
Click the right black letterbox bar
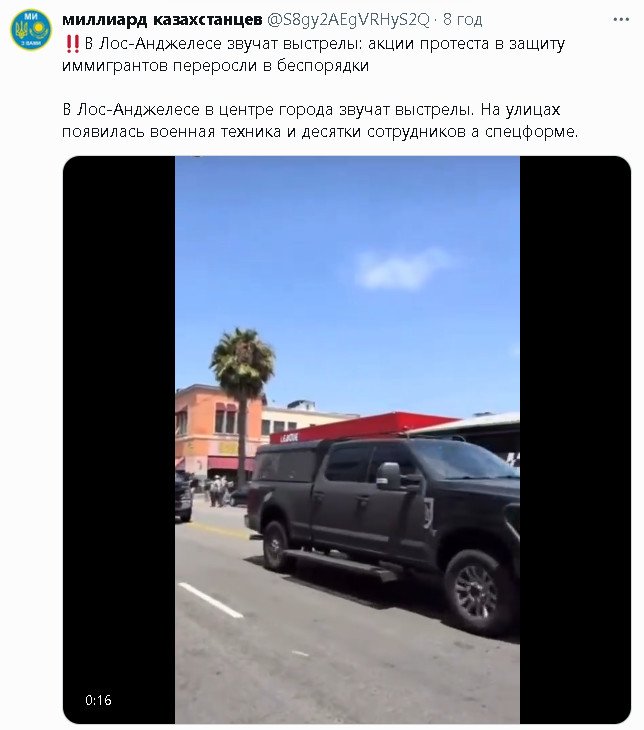575,440
